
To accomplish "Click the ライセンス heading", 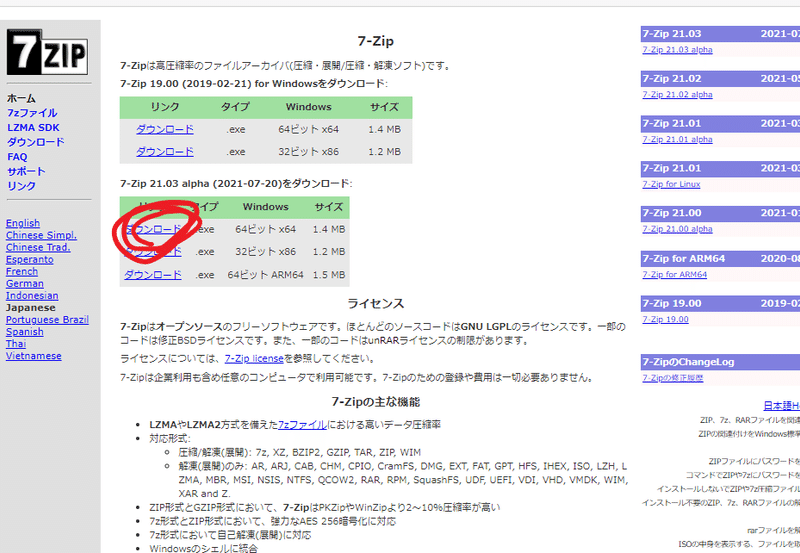I will pos(376,304).
